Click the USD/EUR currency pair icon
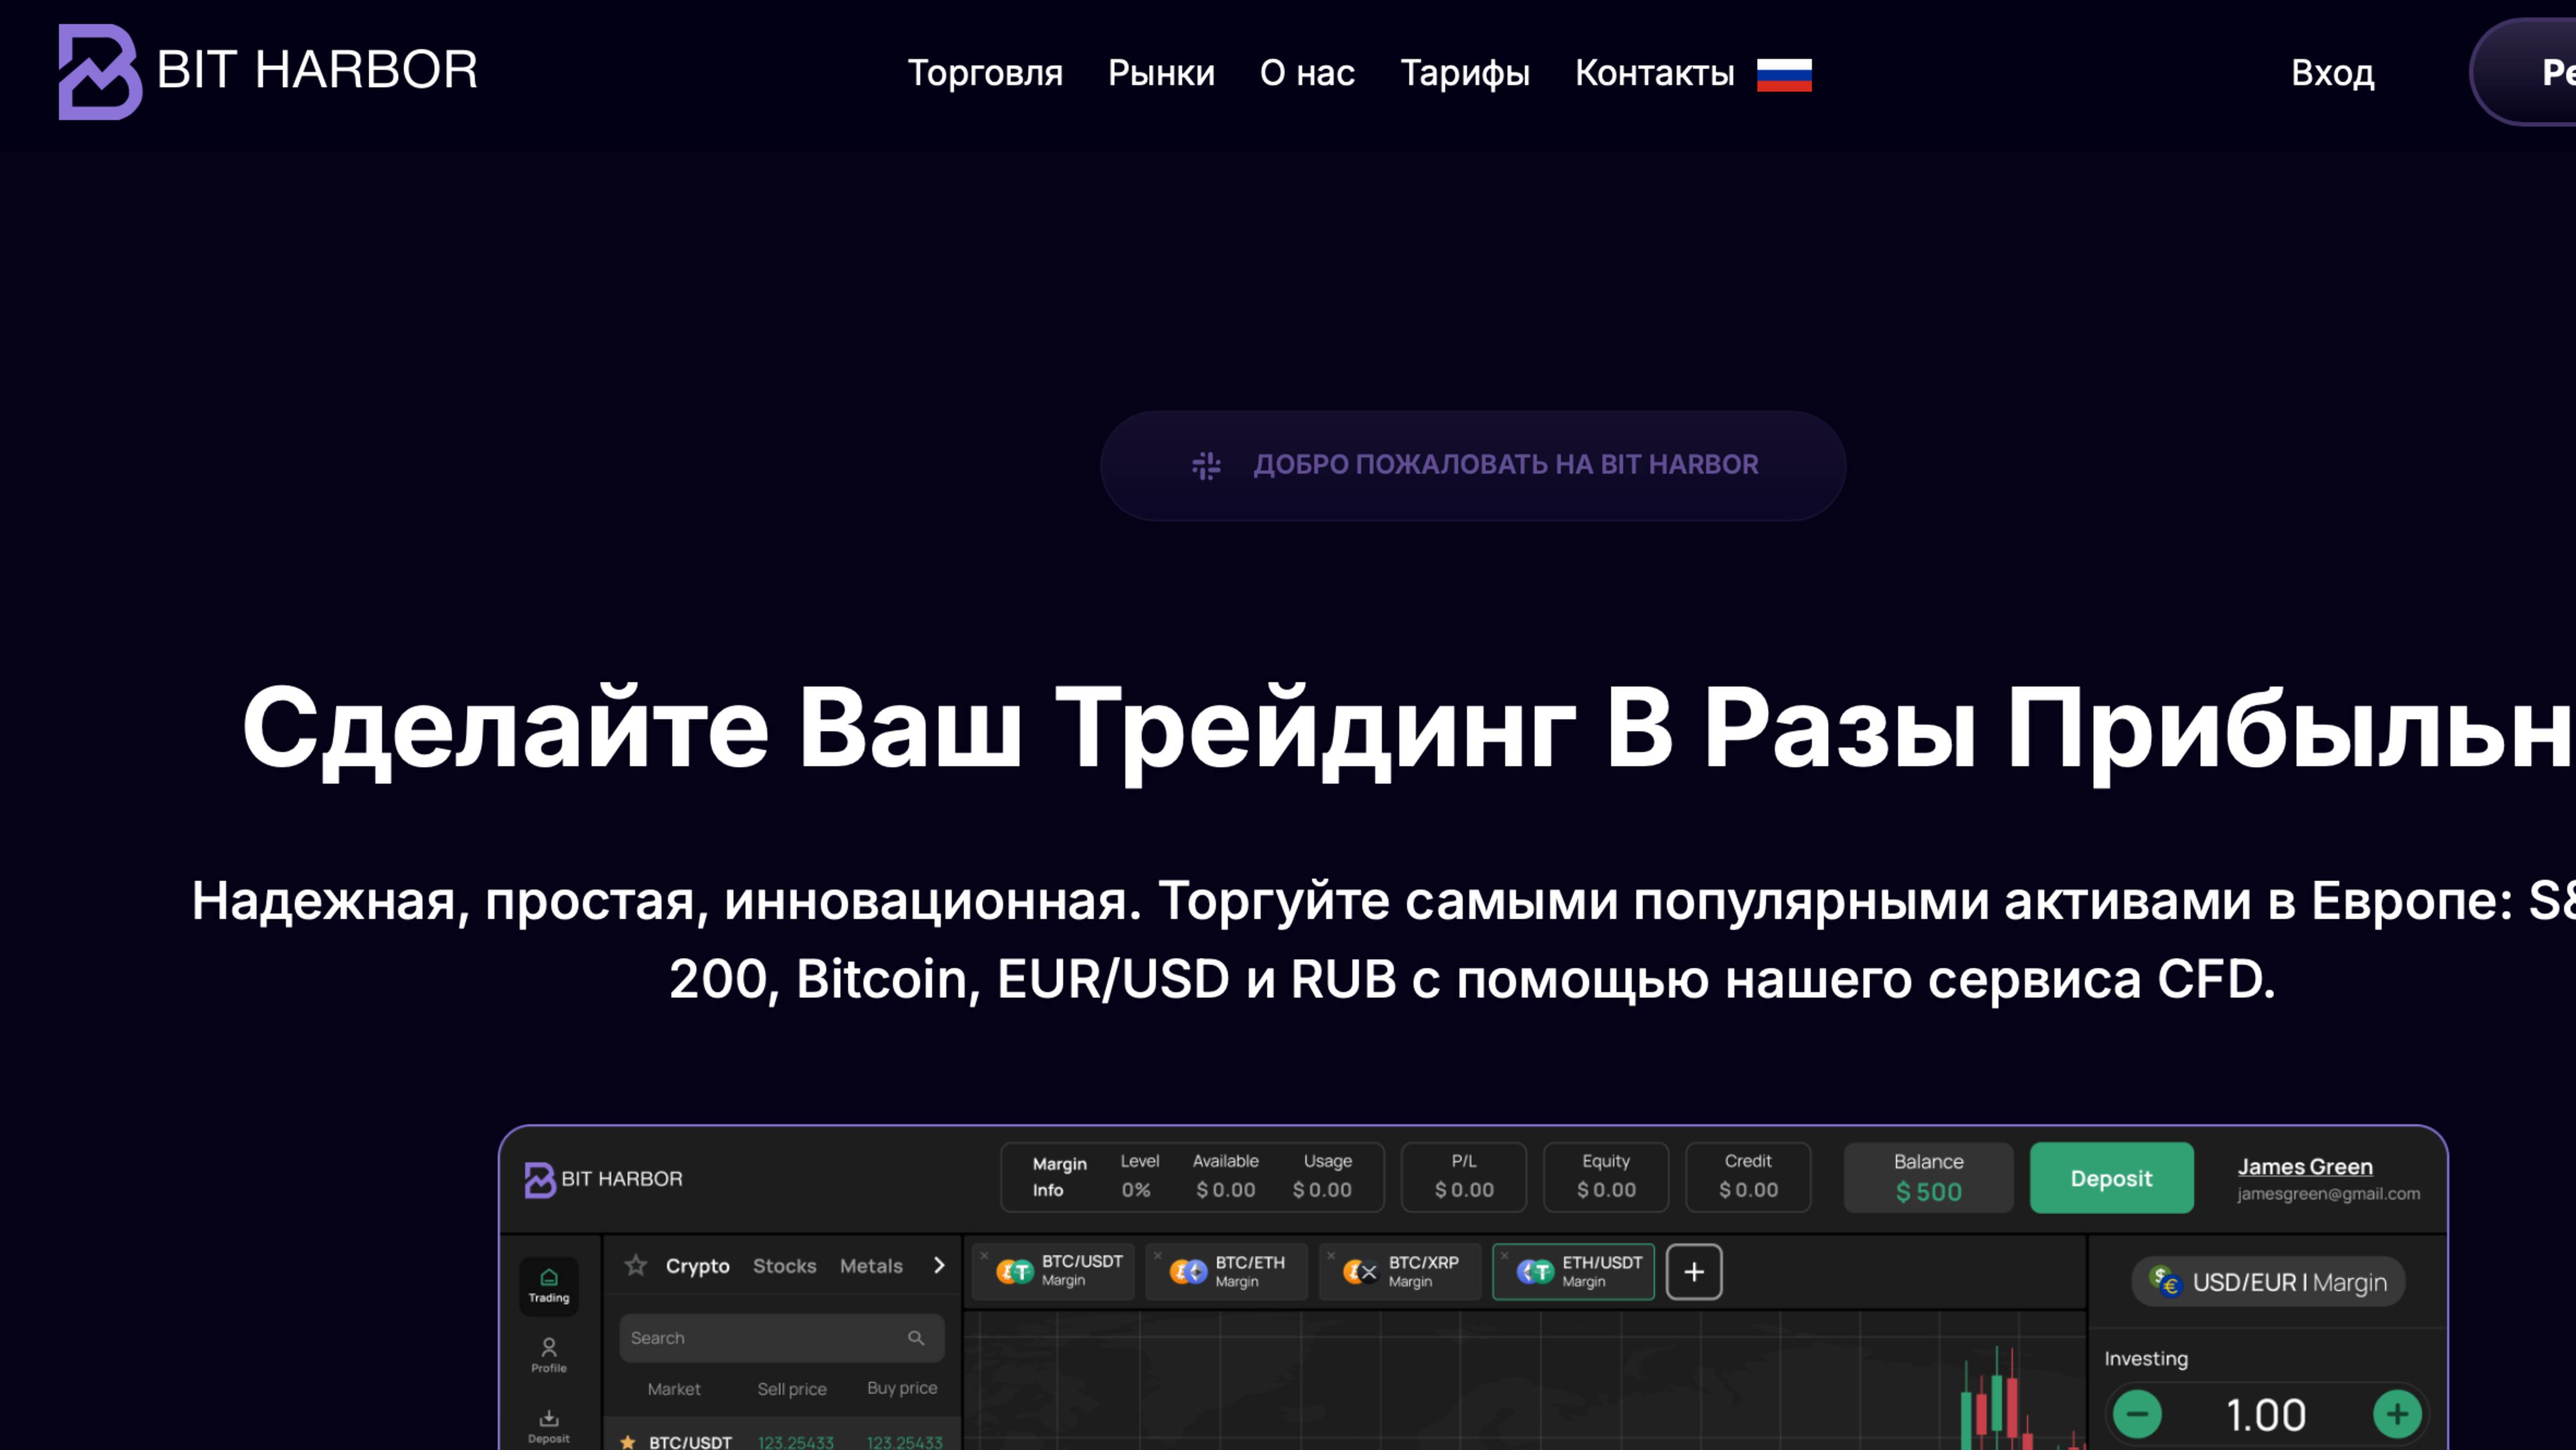 (2165, 1281)
